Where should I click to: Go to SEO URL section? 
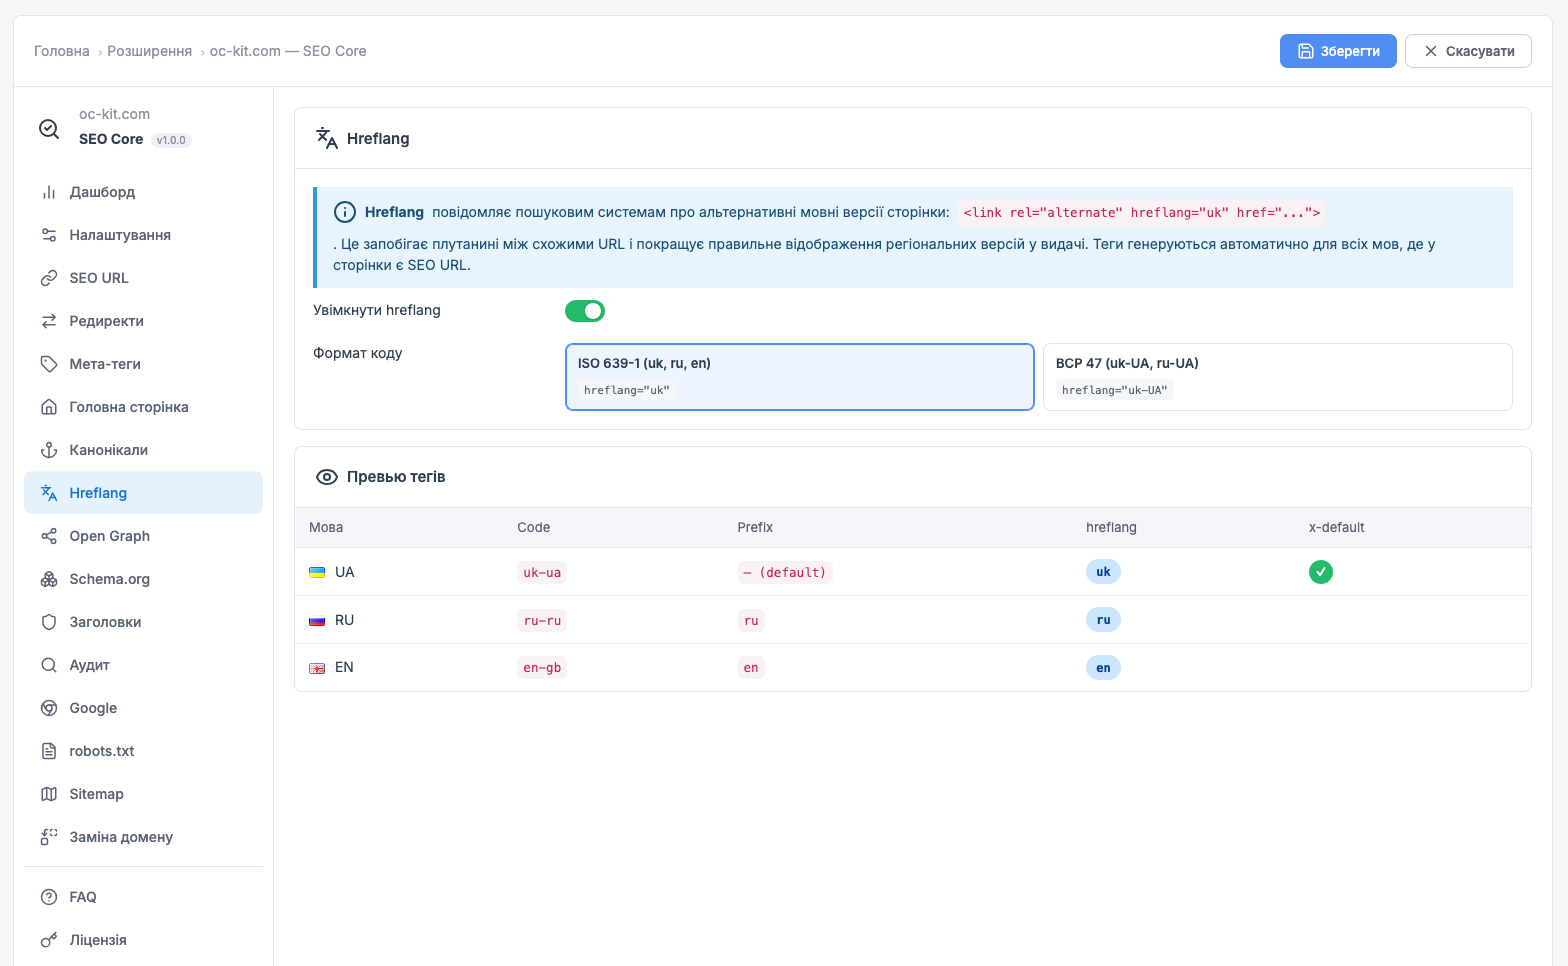143,278
